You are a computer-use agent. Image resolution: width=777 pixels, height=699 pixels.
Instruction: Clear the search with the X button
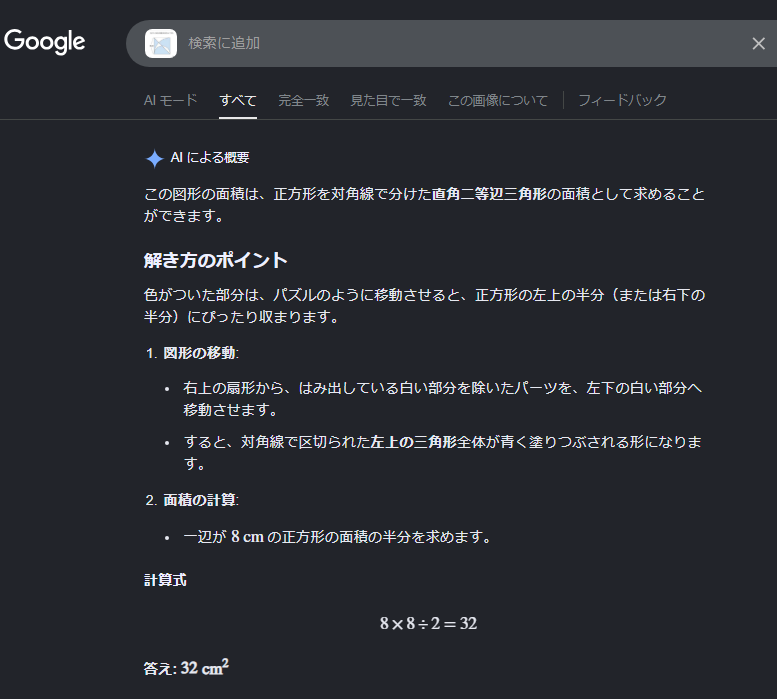[x=758, y=43]
